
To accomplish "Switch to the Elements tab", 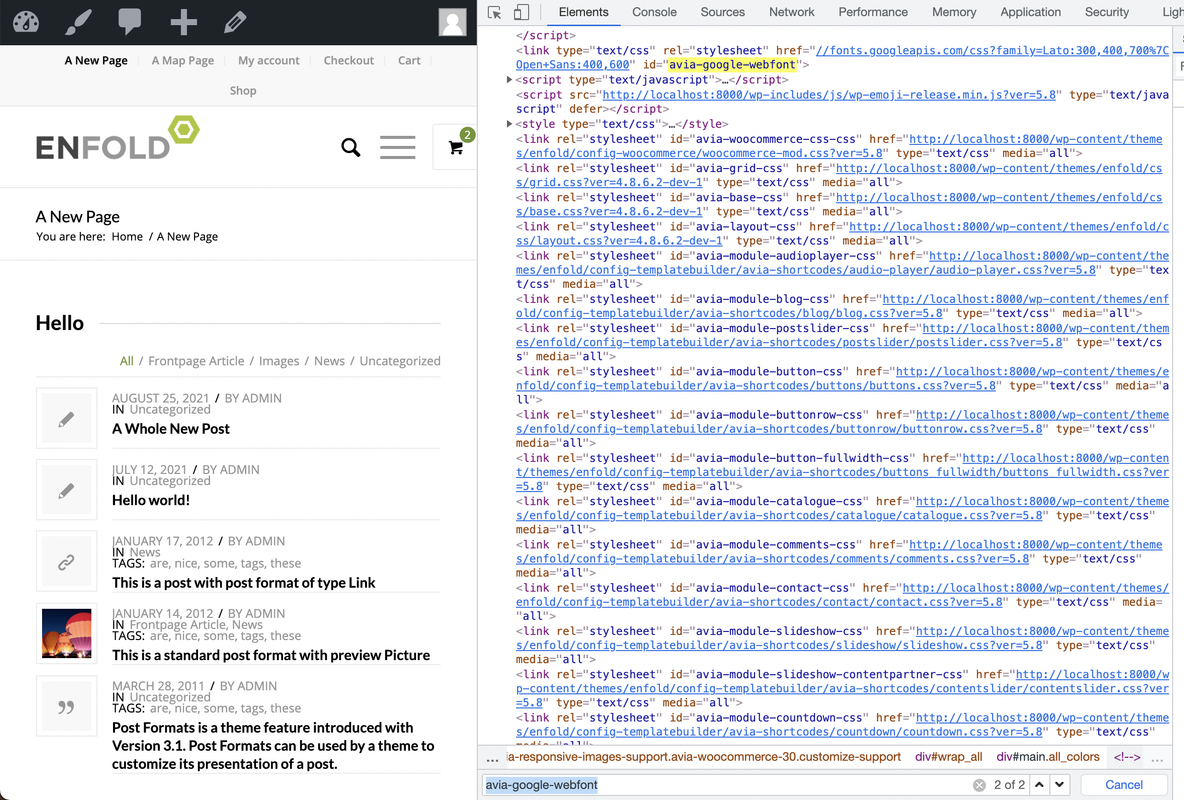I will click(x=583, y=12).
